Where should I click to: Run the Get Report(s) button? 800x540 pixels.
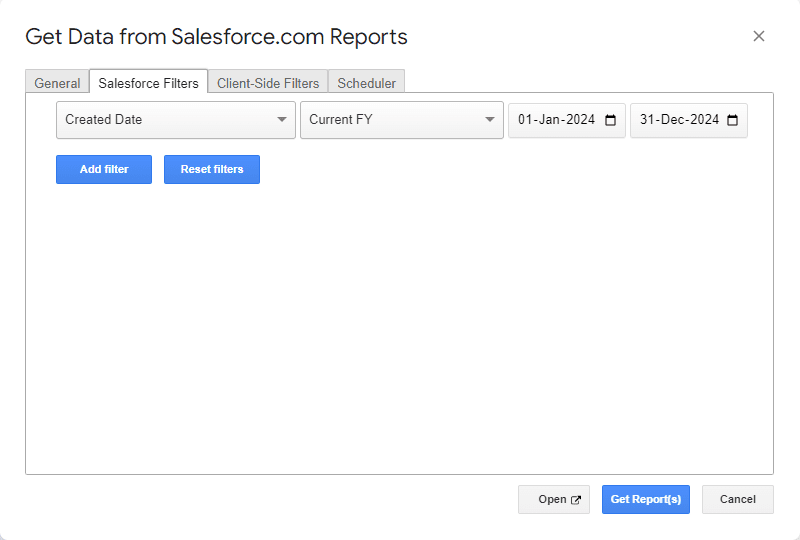coord(645,499)
